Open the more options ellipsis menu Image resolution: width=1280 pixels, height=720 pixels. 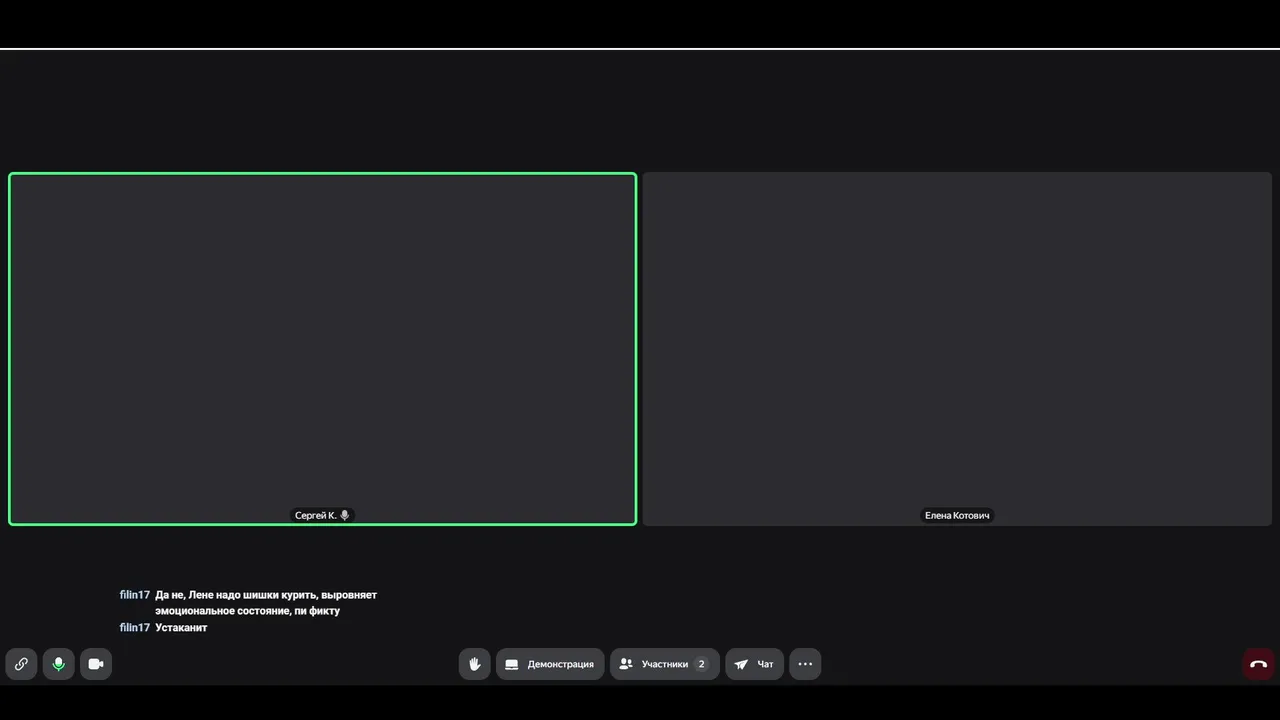coord(805,664)
